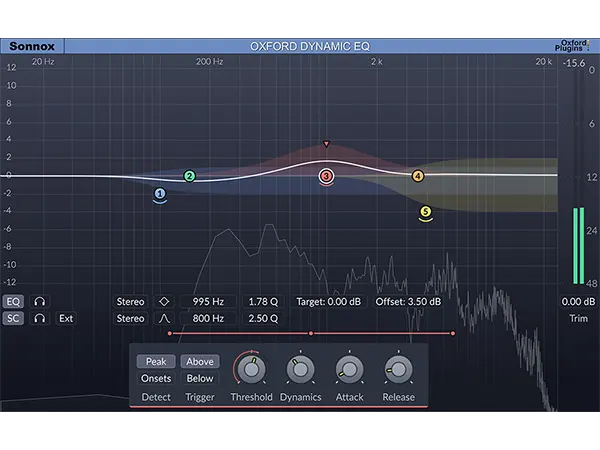This screenshot has height=450, width=600.
Task: Click the 995 Hz frequency field
Action: coord(208,302)
